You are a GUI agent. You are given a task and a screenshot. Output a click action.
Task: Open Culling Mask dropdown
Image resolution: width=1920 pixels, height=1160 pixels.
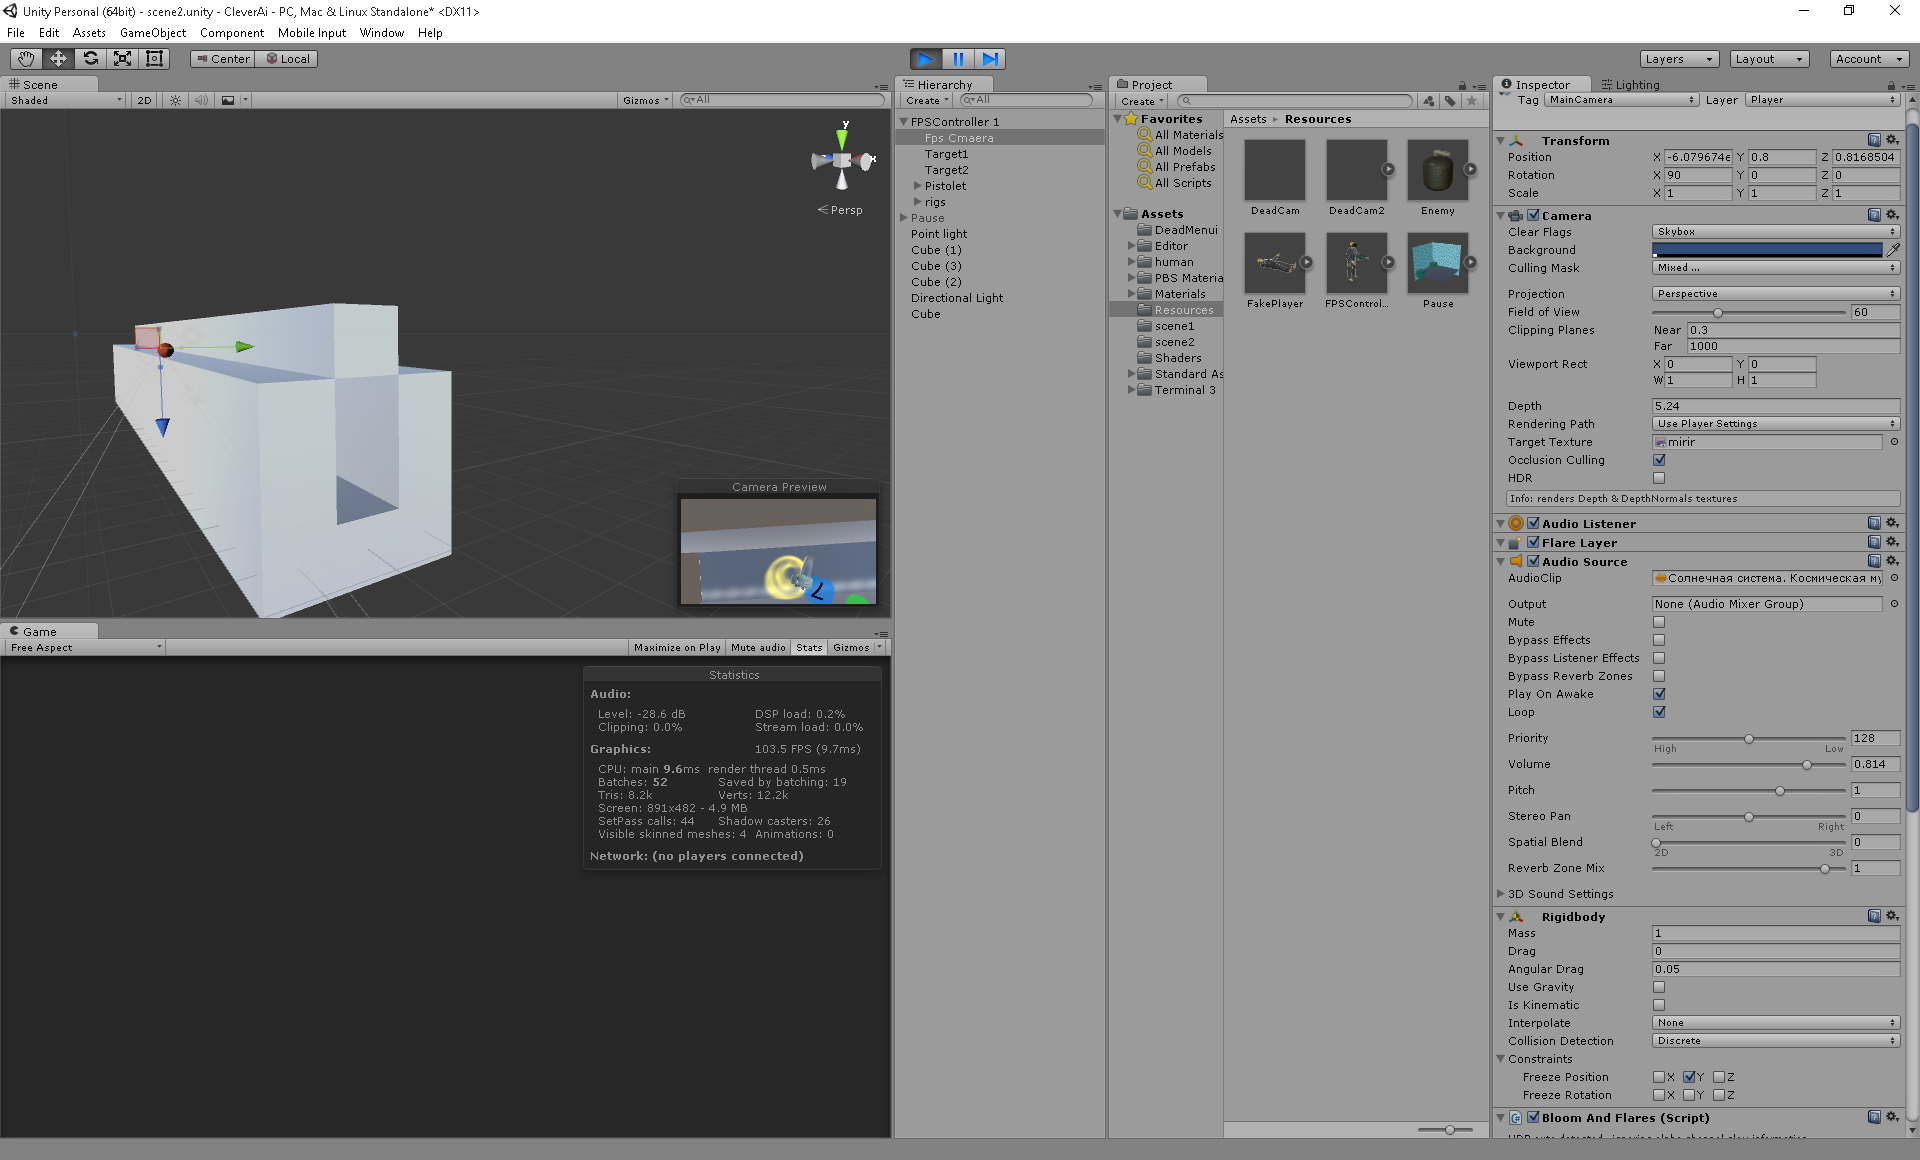(1775, 268)
